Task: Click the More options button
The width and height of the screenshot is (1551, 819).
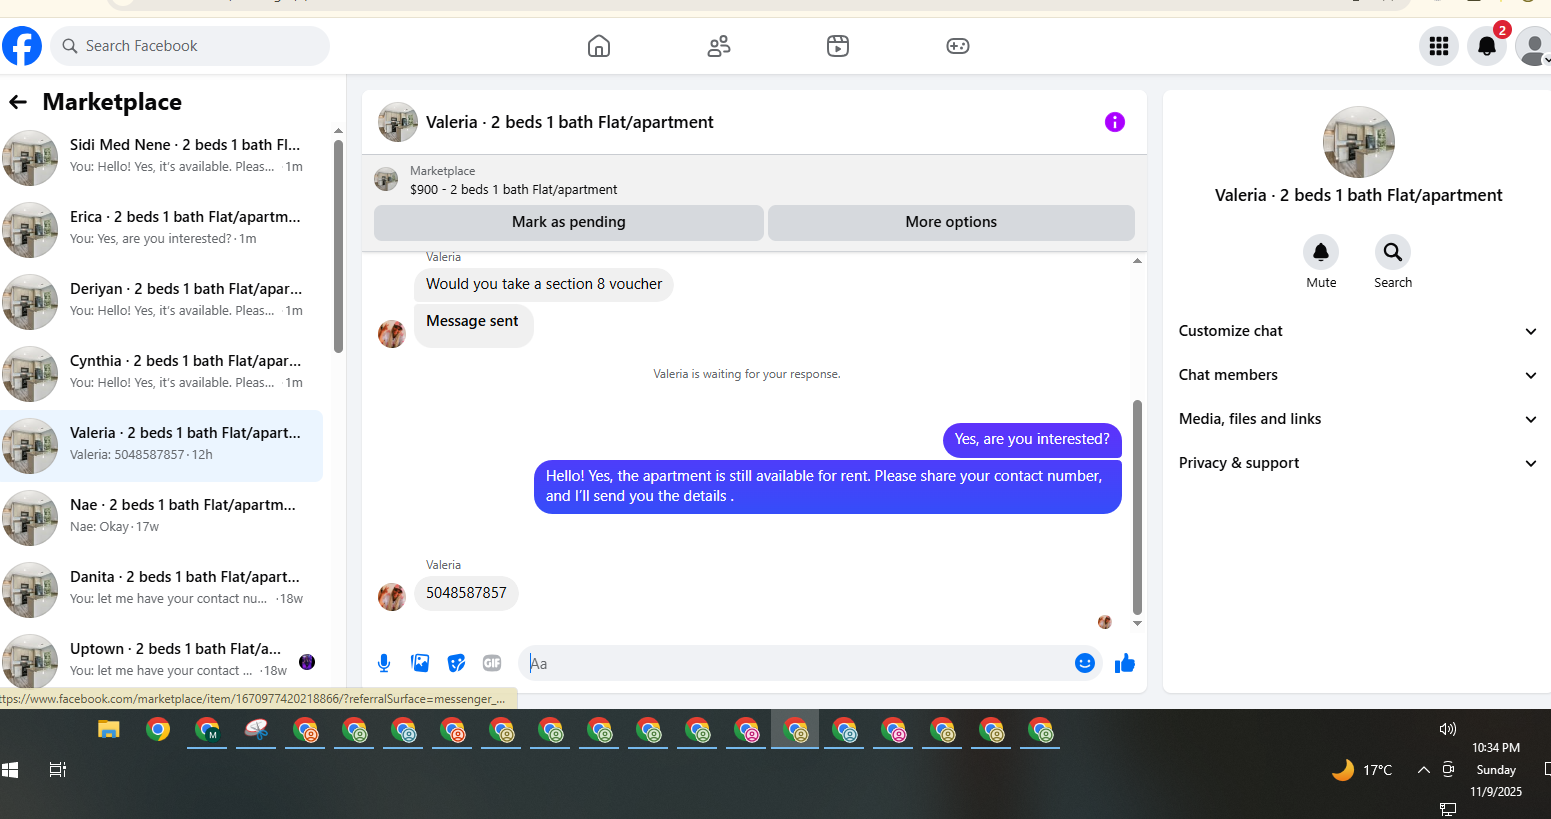Action: coord(951,222)
